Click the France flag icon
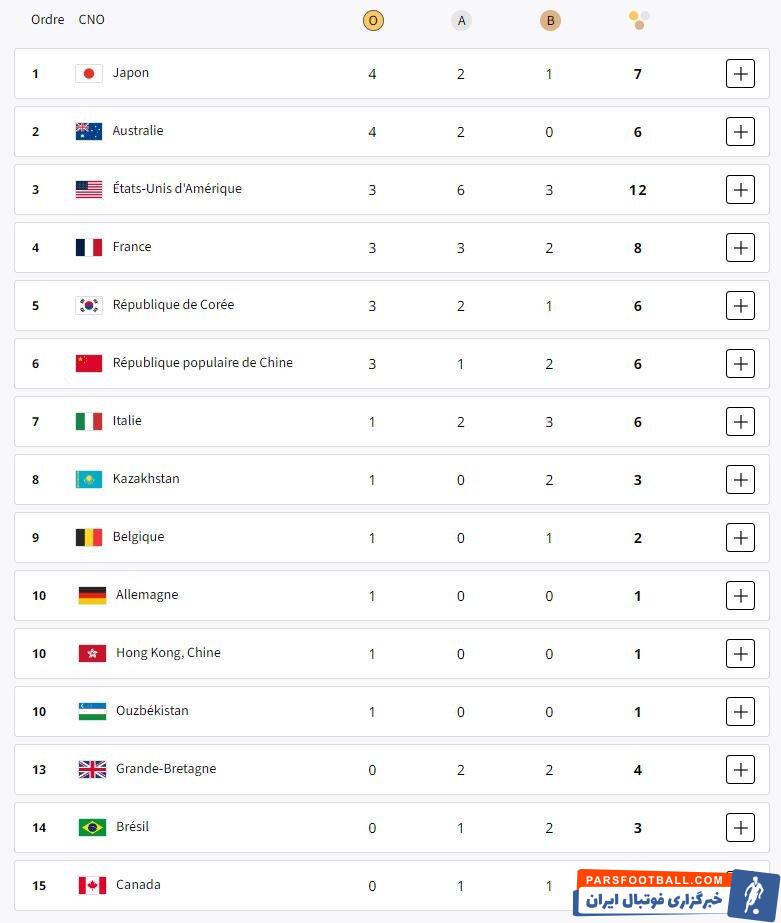 coord(89,247)
